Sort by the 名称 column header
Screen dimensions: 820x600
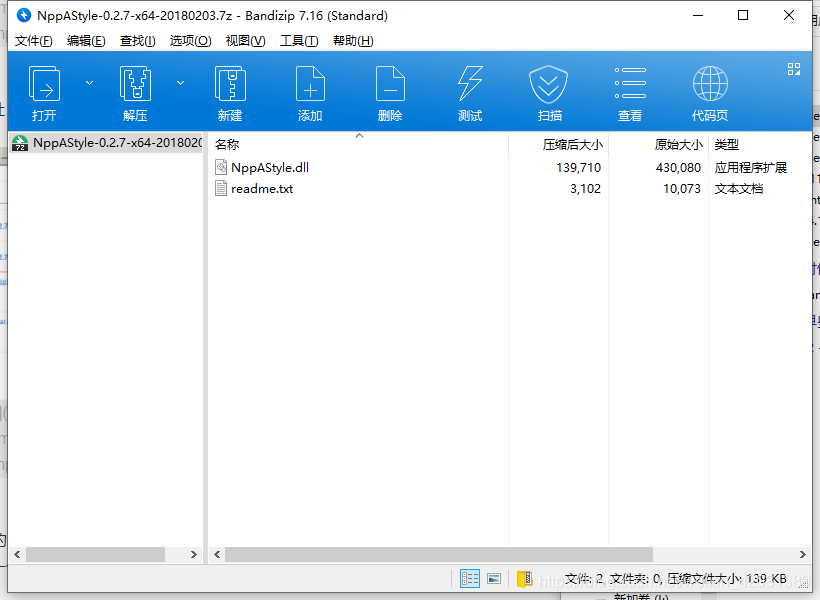coord(359,144)
